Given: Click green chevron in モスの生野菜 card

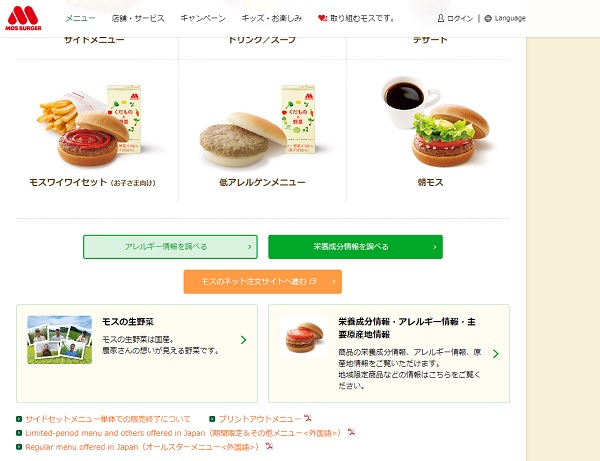Looking at the screenshot, I should click(x=243, y=340).
